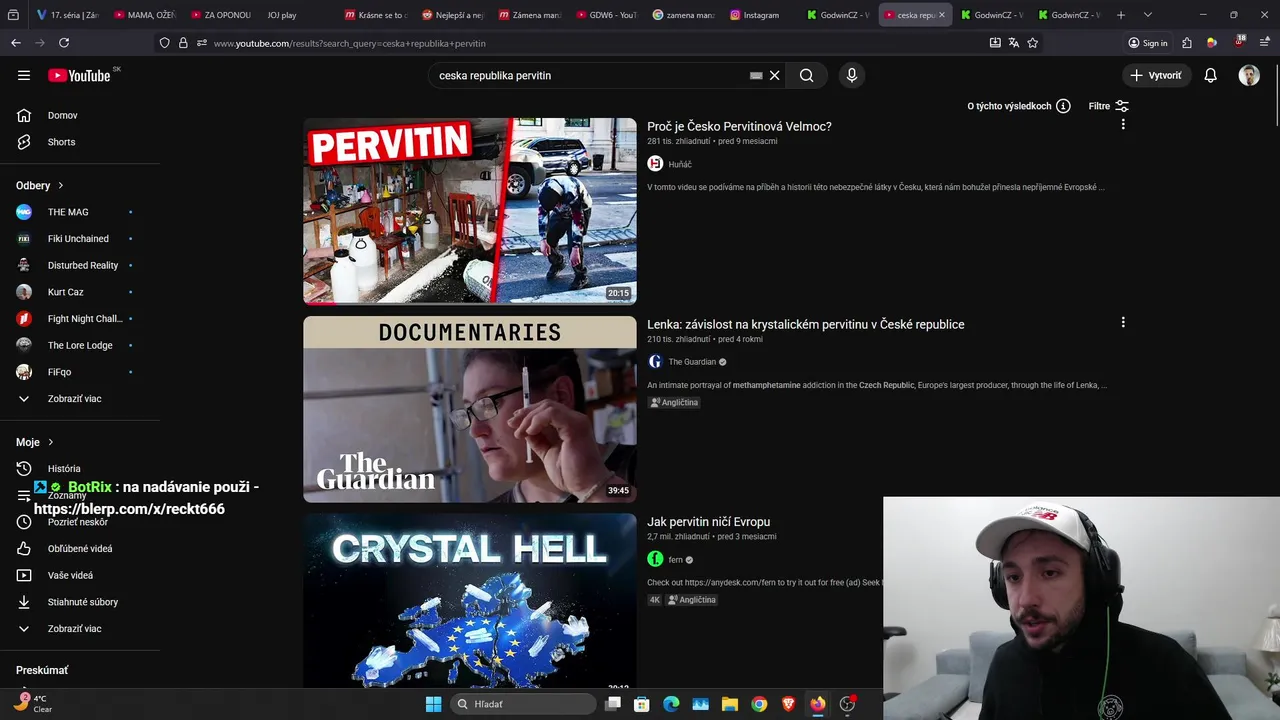Open options menu for Lenka video
The height and width of the screenshot is (720, 1280).
tap(1123, 322)
